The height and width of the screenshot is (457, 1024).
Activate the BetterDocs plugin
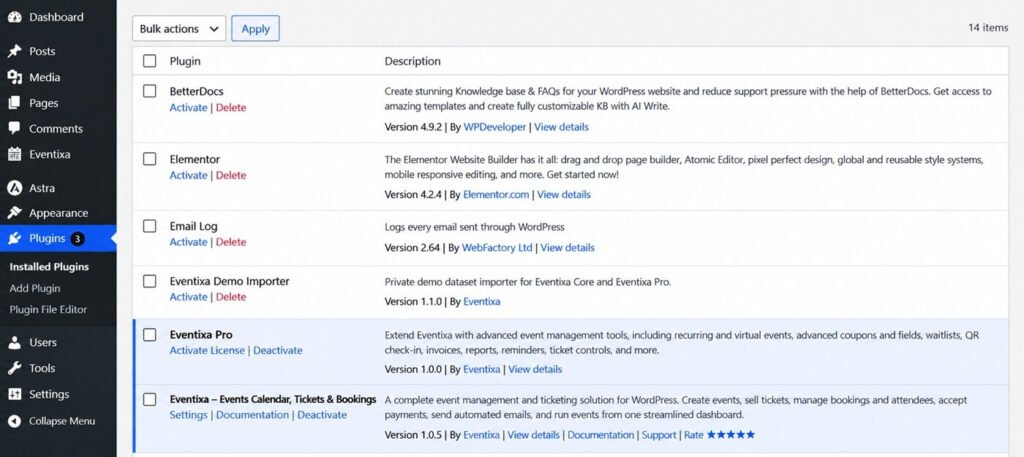click(188, 108)
